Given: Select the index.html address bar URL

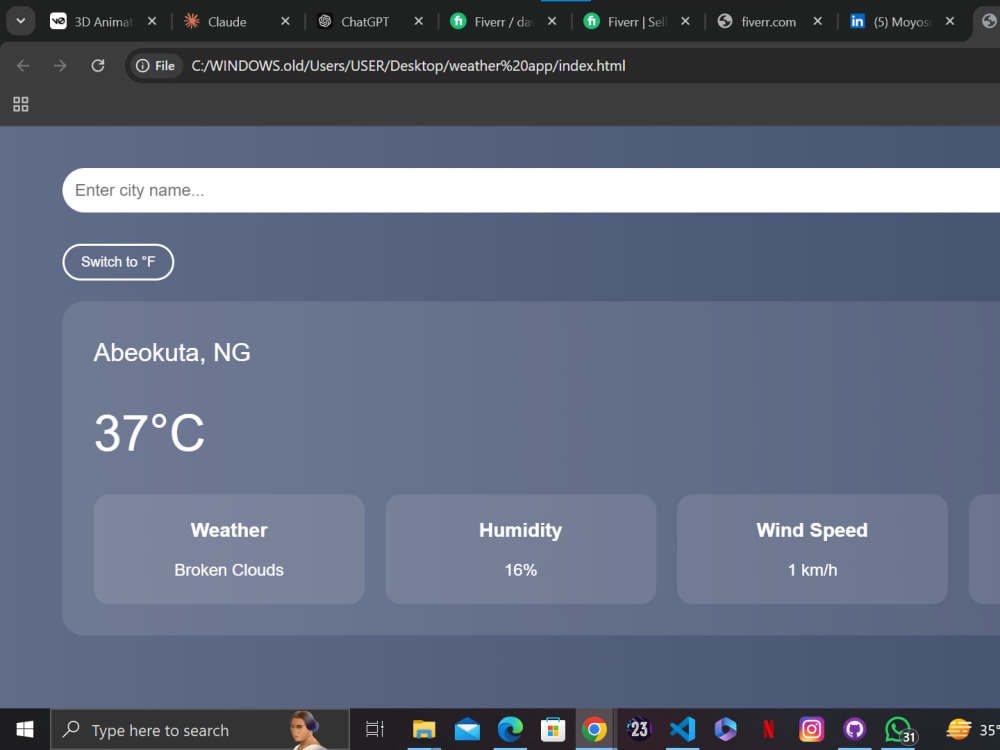Looking at the screenshot, I should click(x=408, y=66).
